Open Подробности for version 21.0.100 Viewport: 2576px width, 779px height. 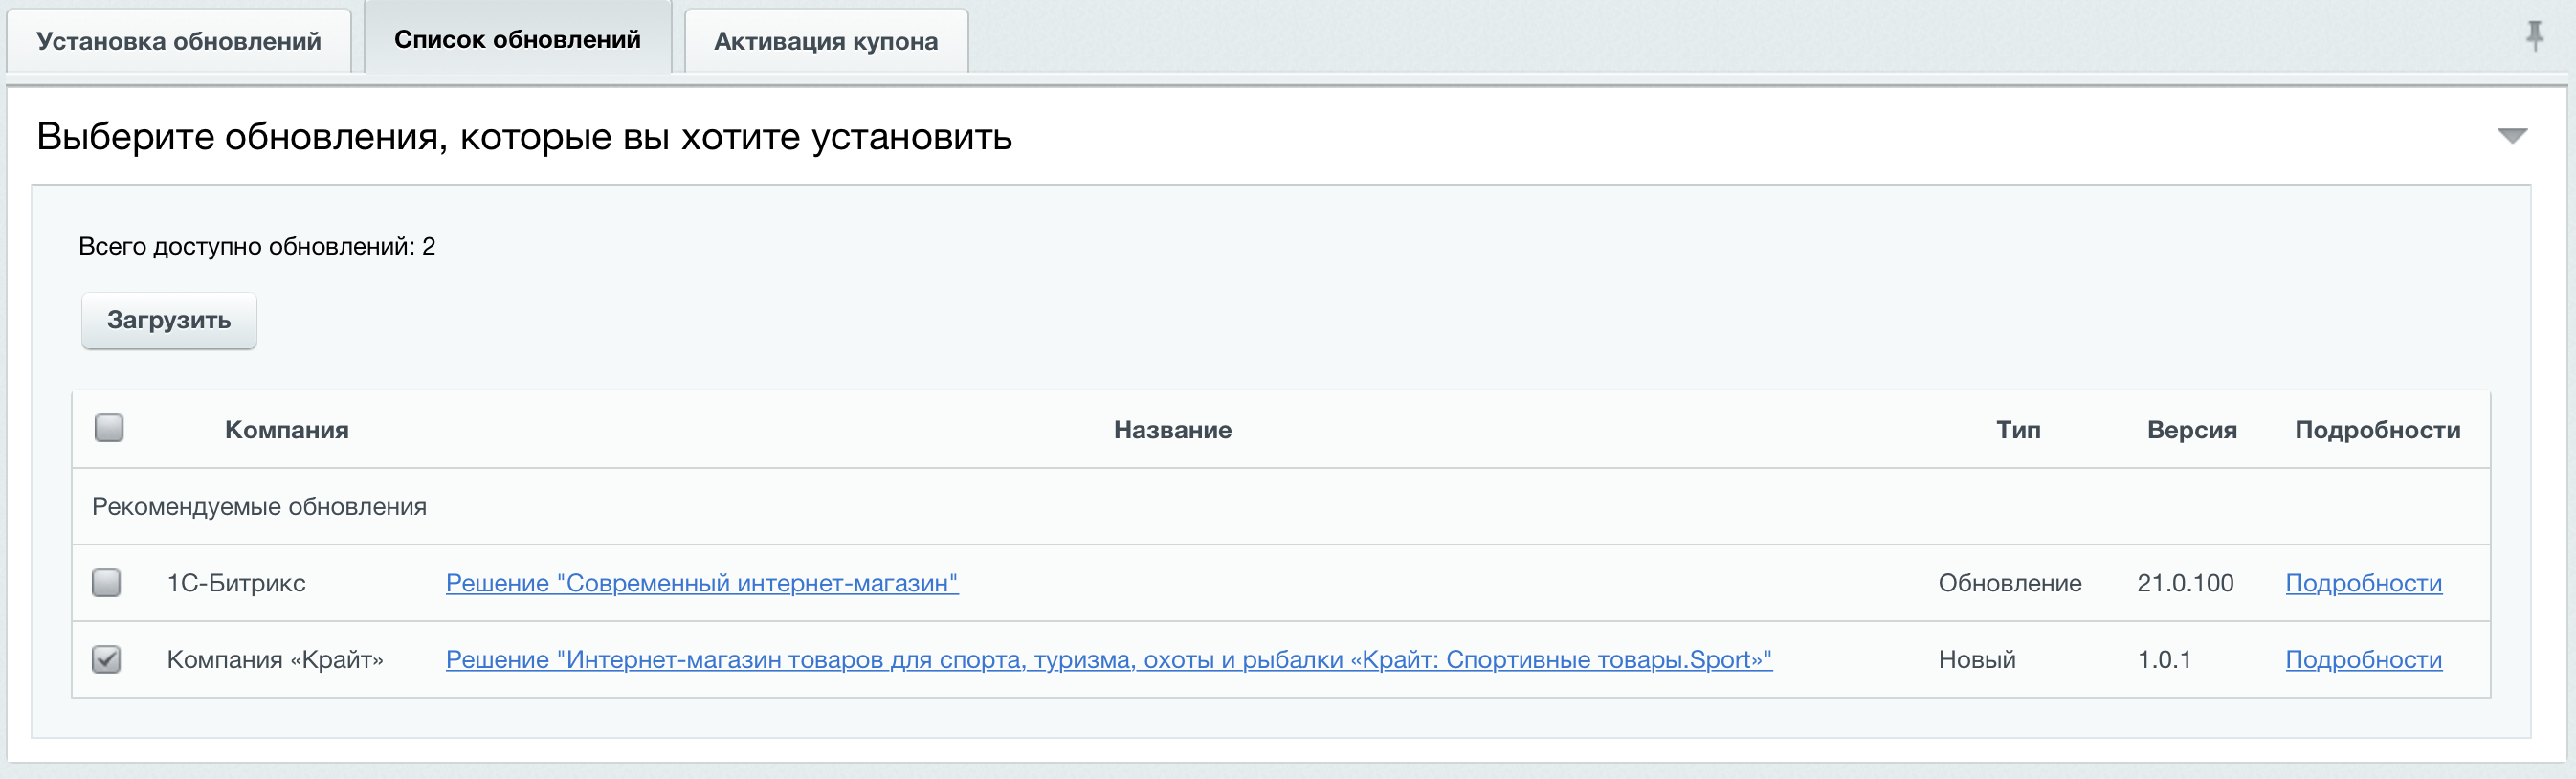[x=2364, y=583]
